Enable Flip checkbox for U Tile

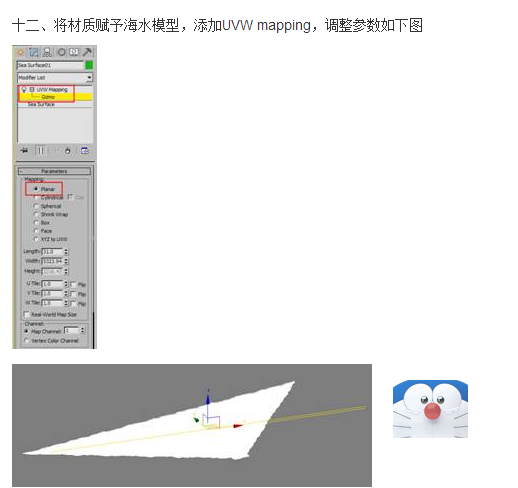click(x=74, y=284)
